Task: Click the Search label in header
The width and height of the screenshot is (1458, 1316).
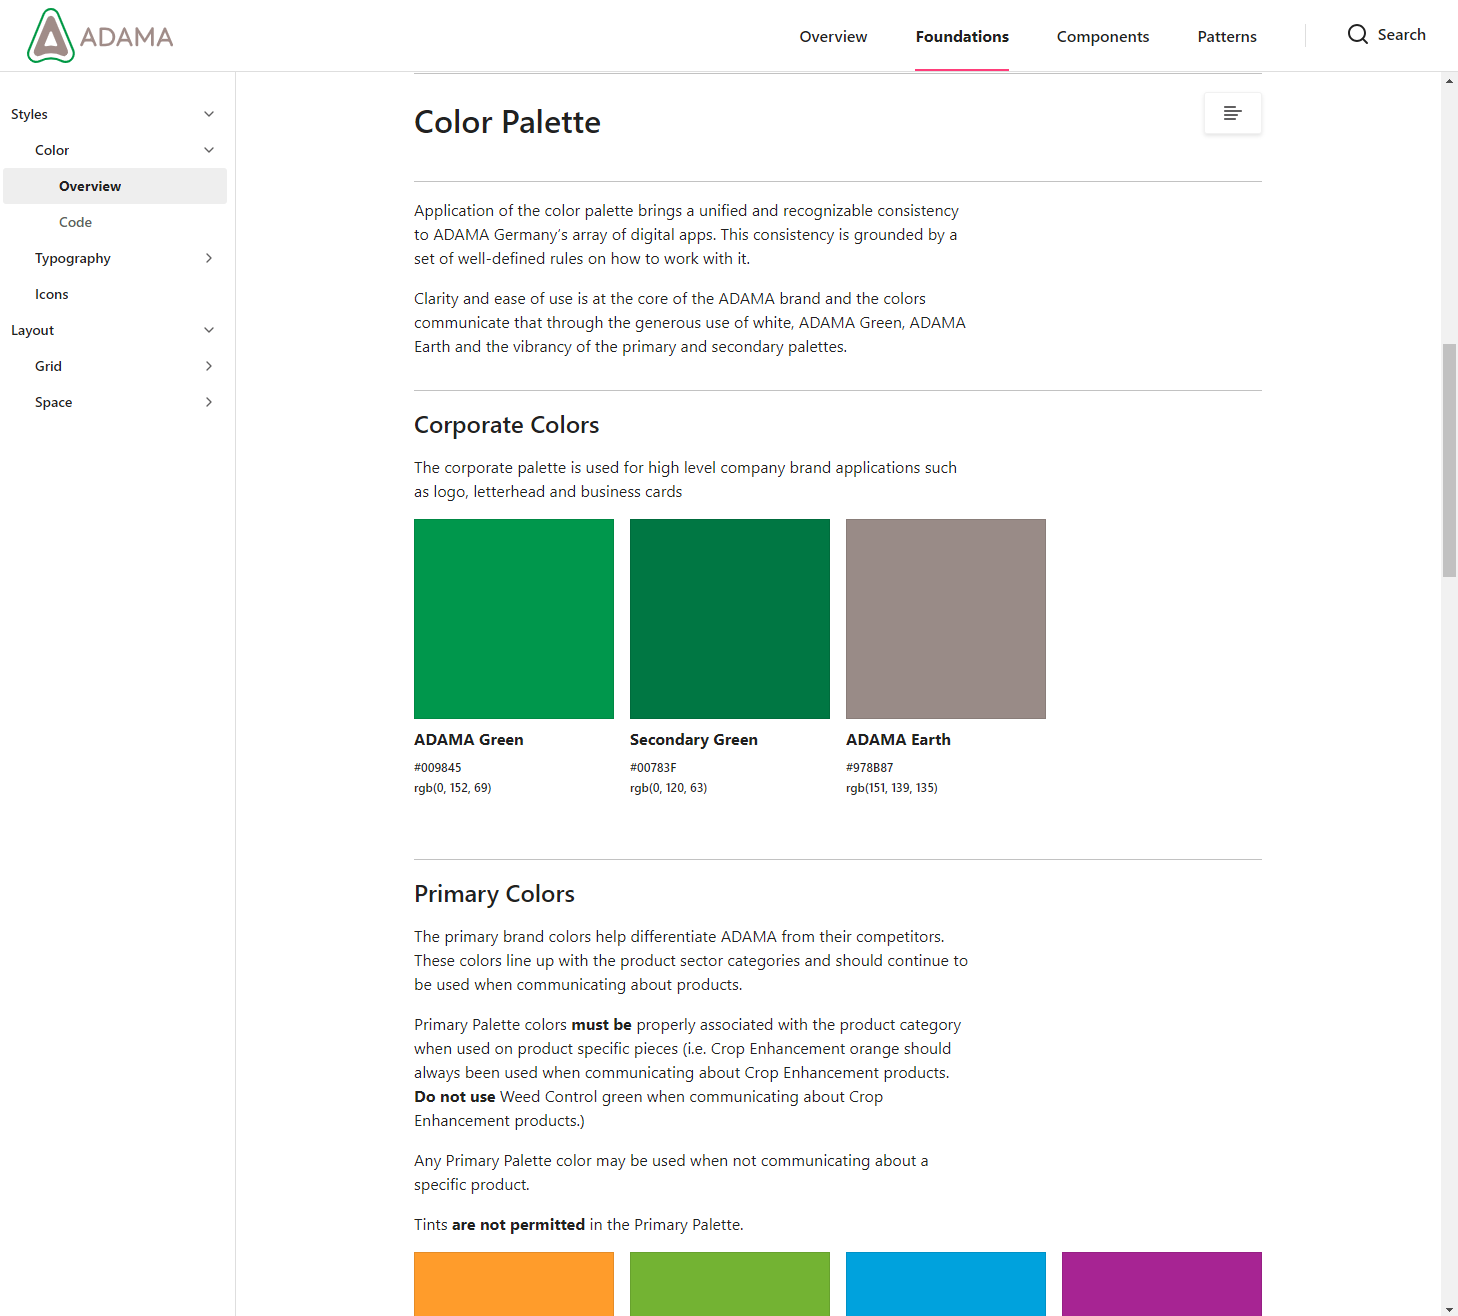Action: pos(1401,35)
